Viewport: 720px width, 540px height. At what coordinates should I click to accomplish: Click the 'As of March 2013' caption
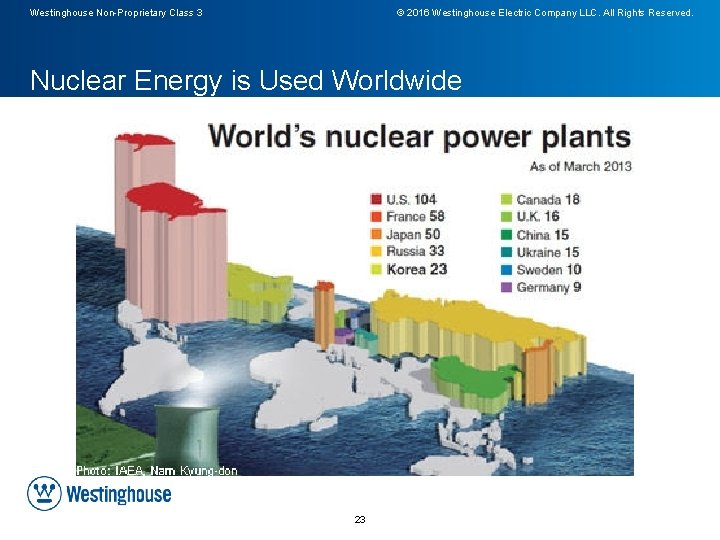pos(580,166)
